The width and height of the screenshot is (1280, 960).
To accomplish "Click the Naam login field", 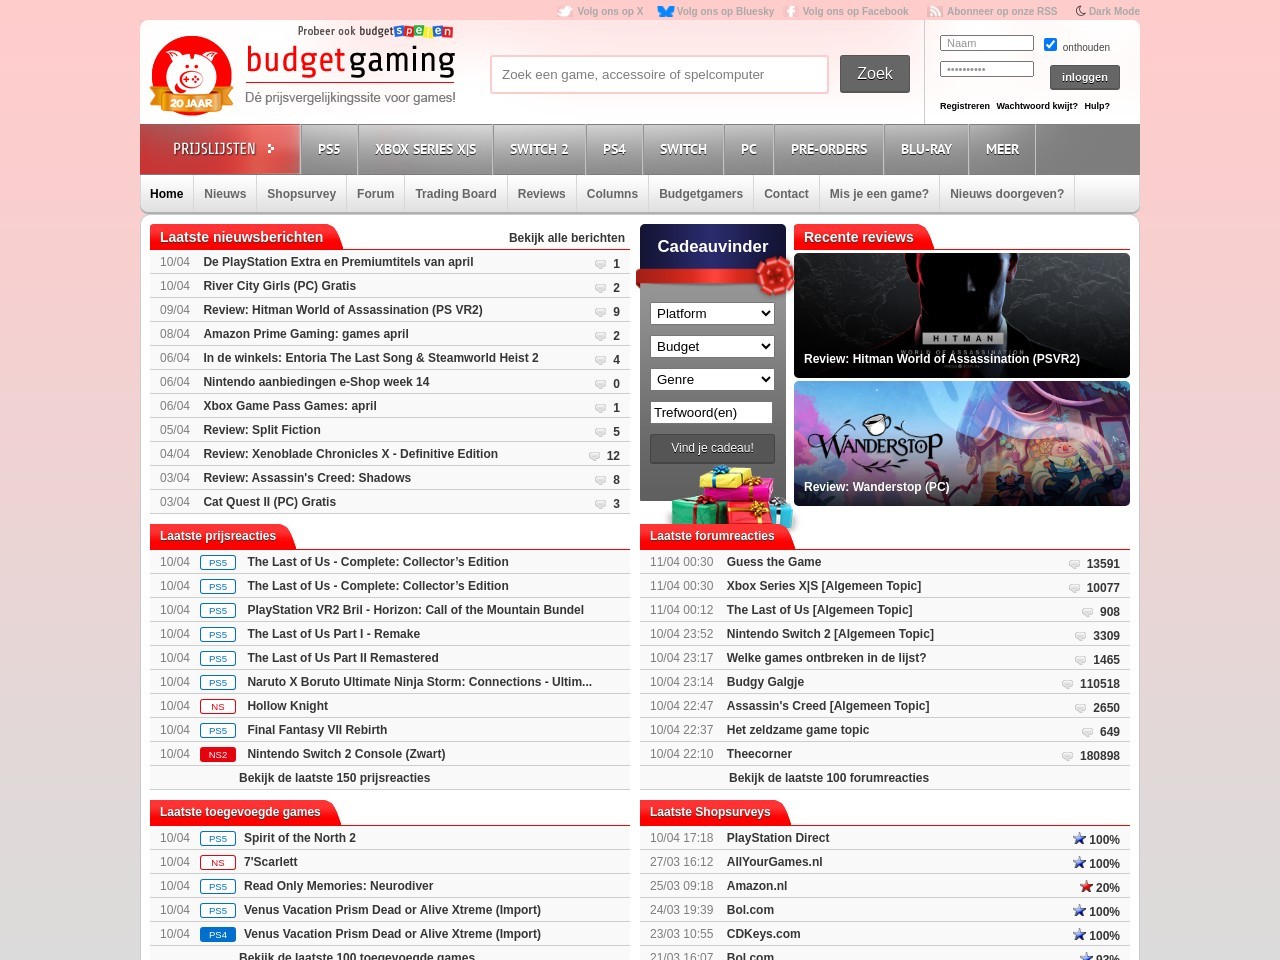I will click(987, 43).
